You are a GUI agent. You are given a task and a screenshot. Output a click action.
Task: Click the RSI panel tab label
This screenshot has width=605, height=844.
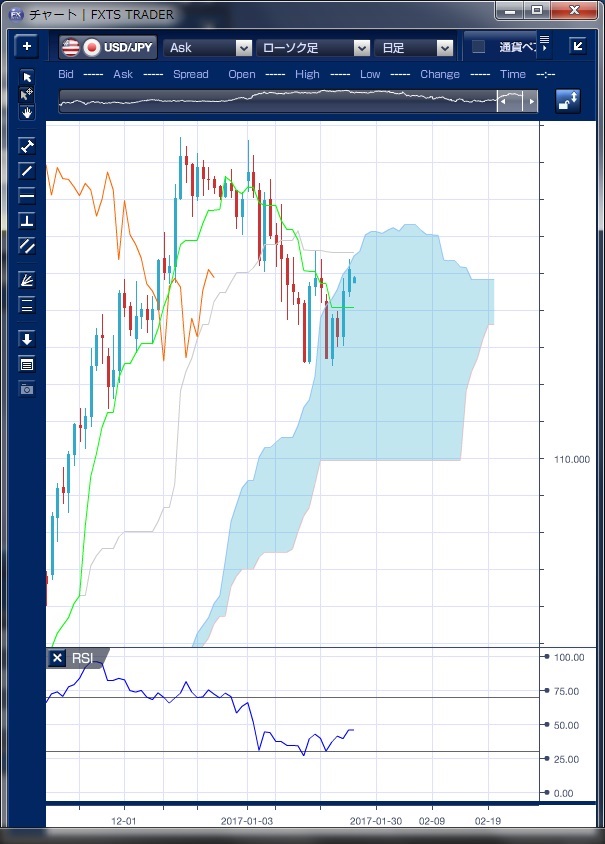coord(82,658)
